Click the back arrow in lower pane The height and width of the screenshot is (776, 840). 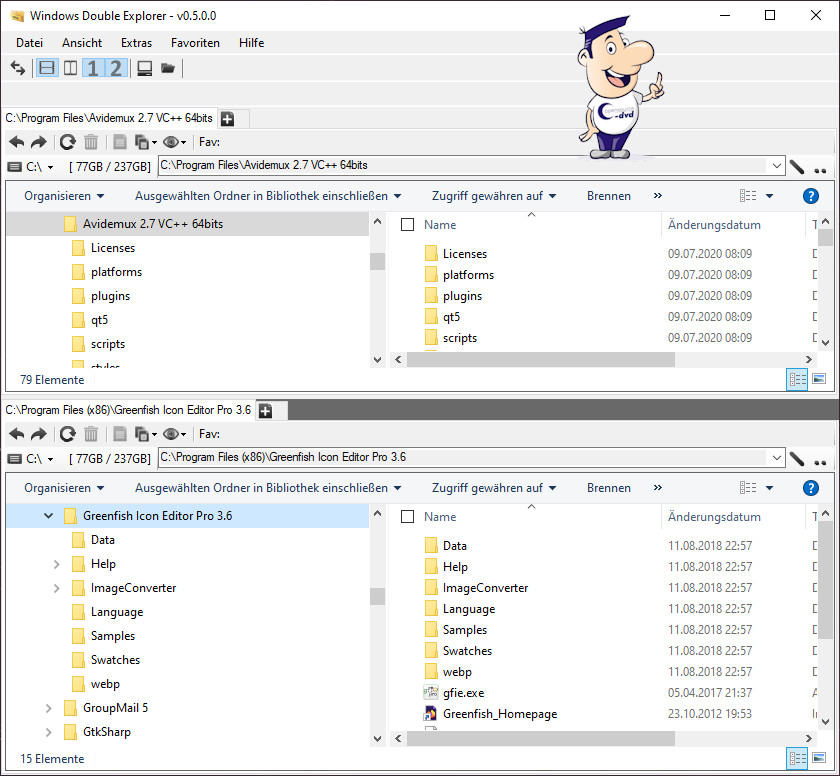[x=17, y=434]
